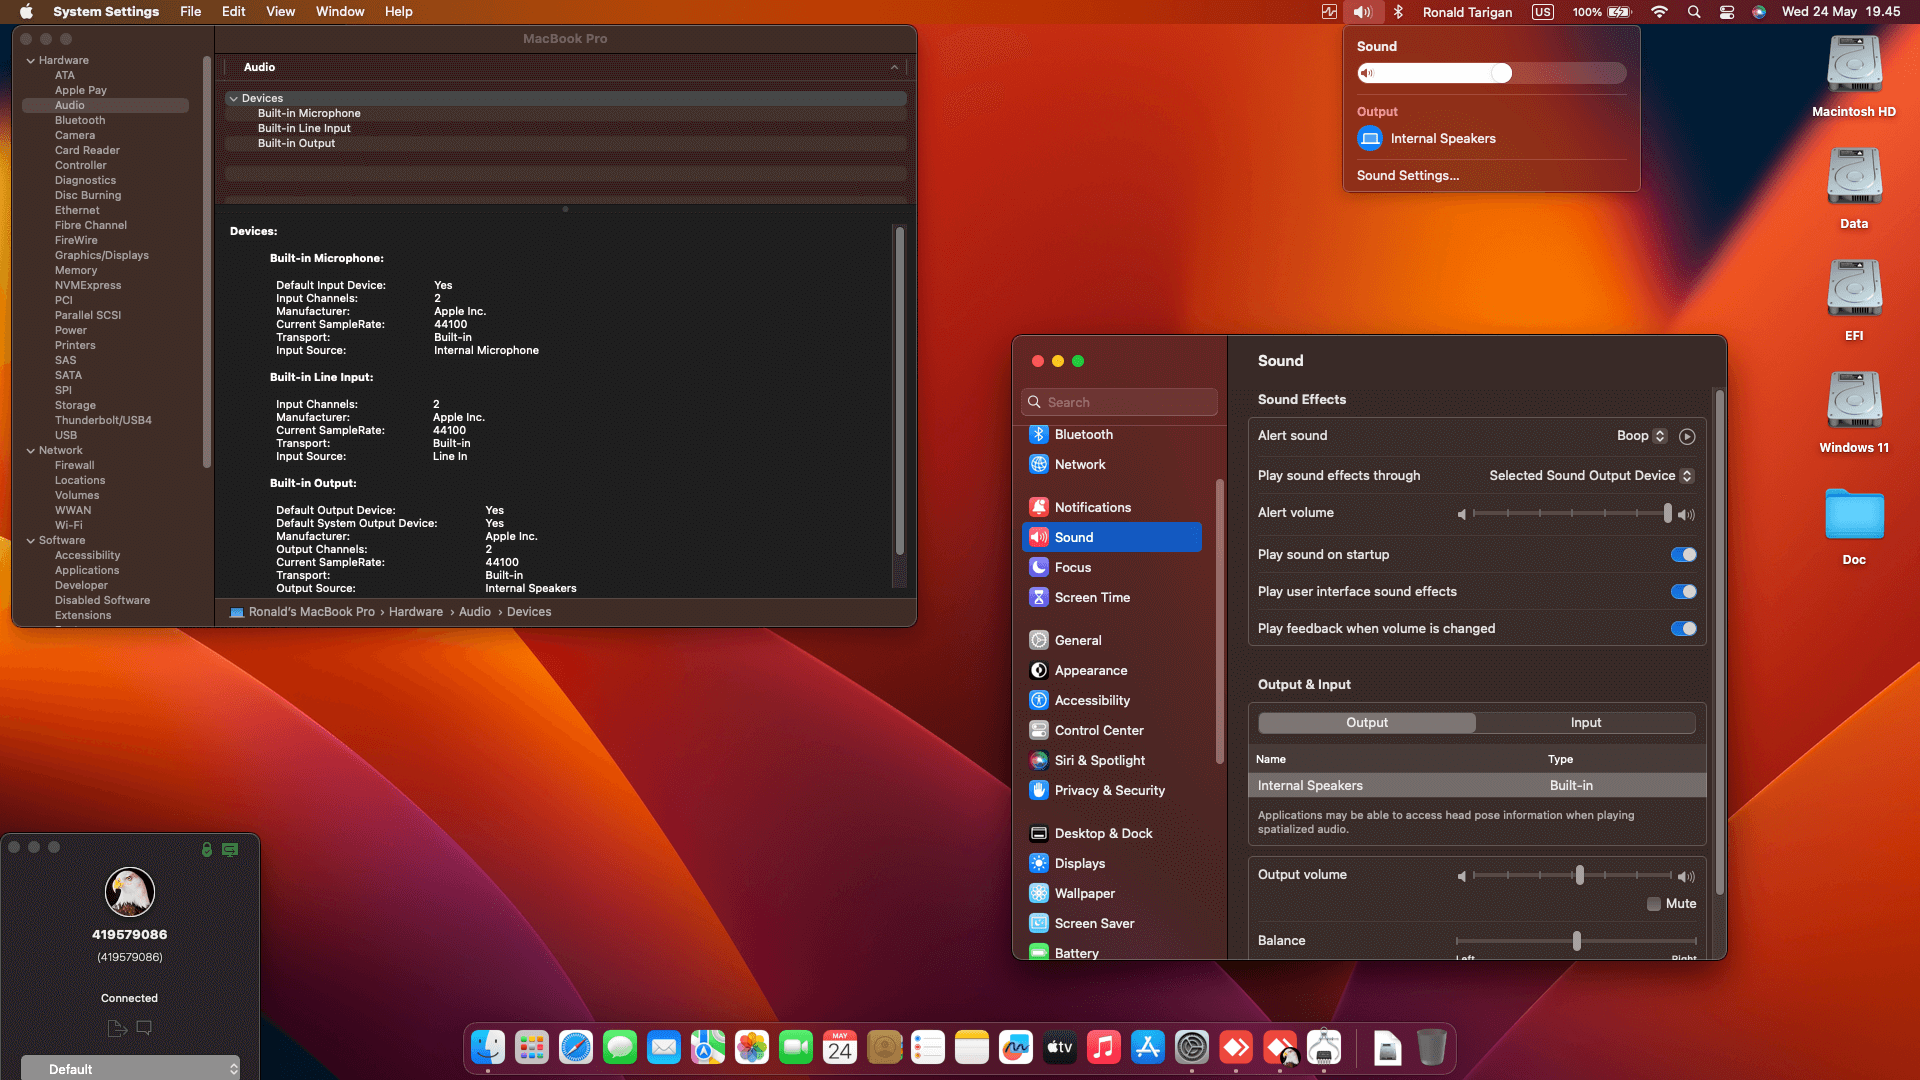Disable Play user interface sound effects
Screen dimensions: 1920x1080
coord(1683,592)
